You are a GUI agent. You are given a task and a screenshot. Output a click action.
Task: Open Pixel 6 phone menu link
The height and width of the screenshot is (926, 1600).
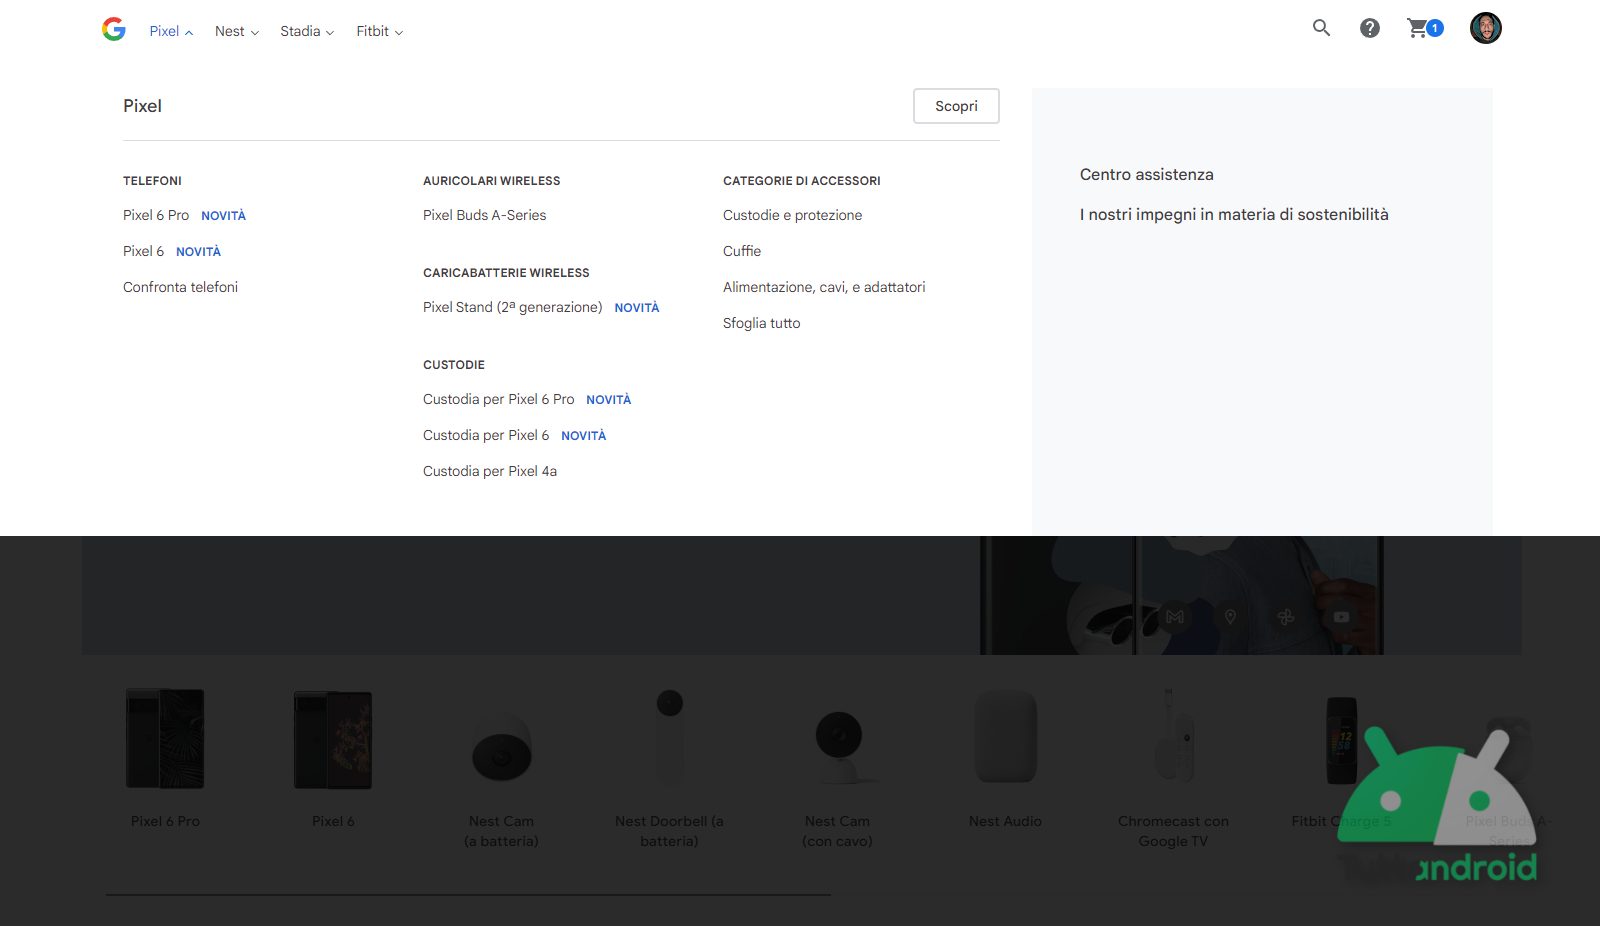(143, 251)
